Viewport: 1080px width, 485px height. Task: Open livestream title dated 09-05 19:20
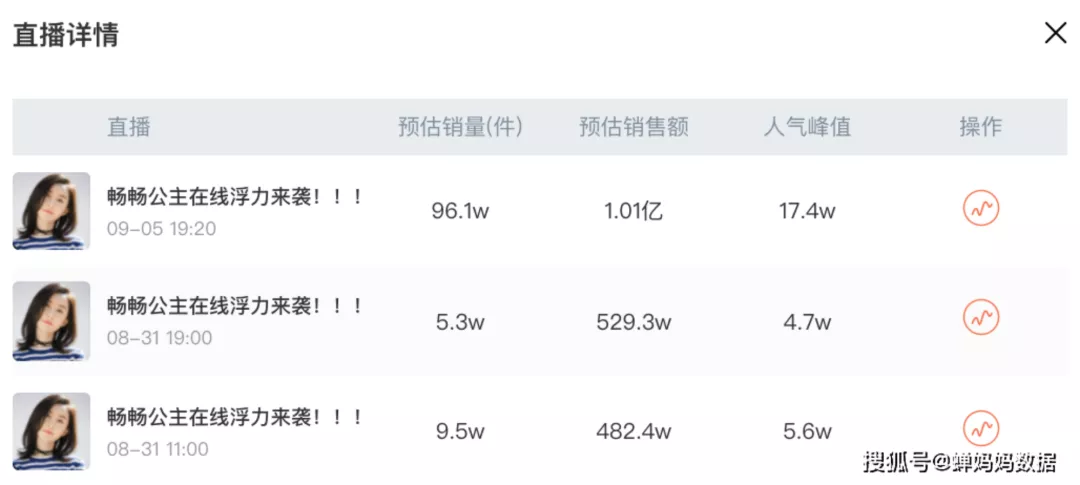pyautogui.click(x=235, y=197)
